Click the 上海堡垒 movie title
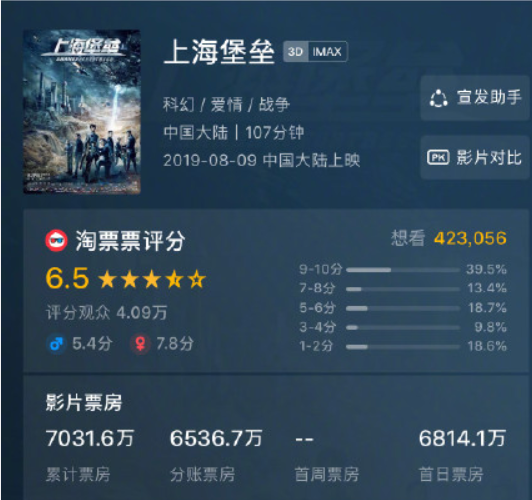This screenshot has width=532, height=500. coord(219,52)
